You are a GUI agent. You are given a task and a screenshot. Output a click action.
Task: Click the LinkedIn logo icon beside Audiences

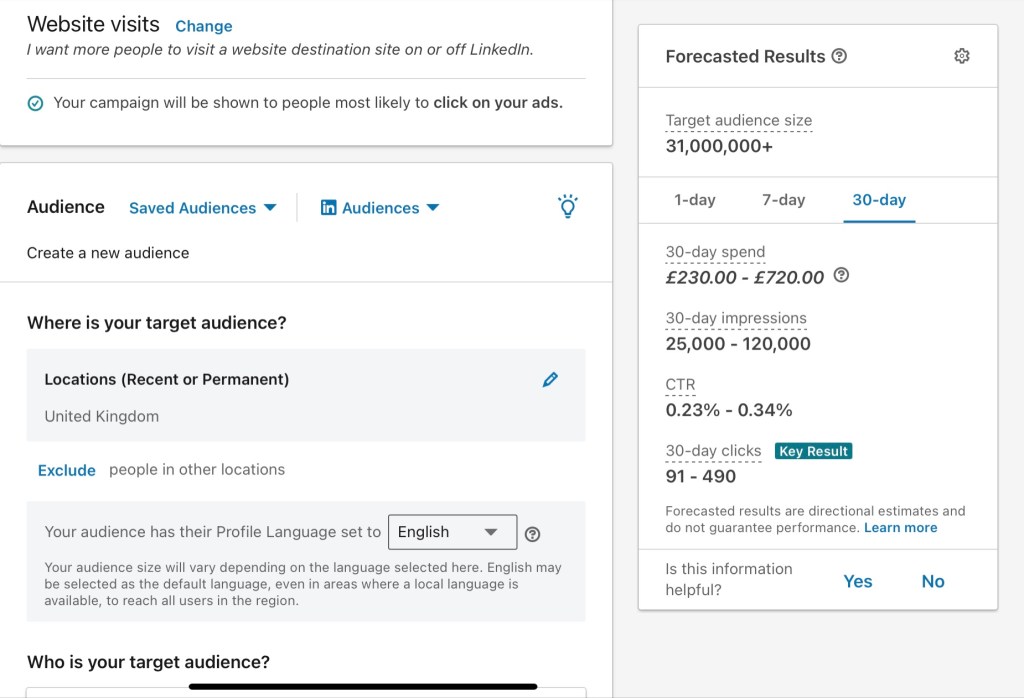pyautogui.click(x=328, y=208)
